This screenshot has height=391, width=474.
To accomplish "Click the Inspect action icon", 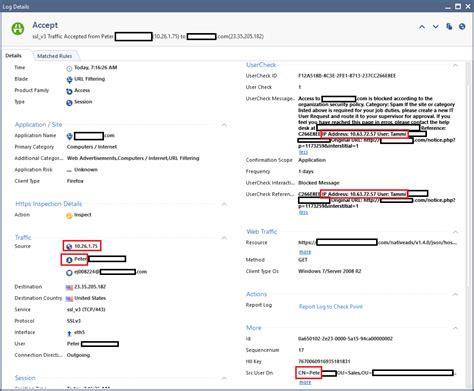I will pos(69,216).
